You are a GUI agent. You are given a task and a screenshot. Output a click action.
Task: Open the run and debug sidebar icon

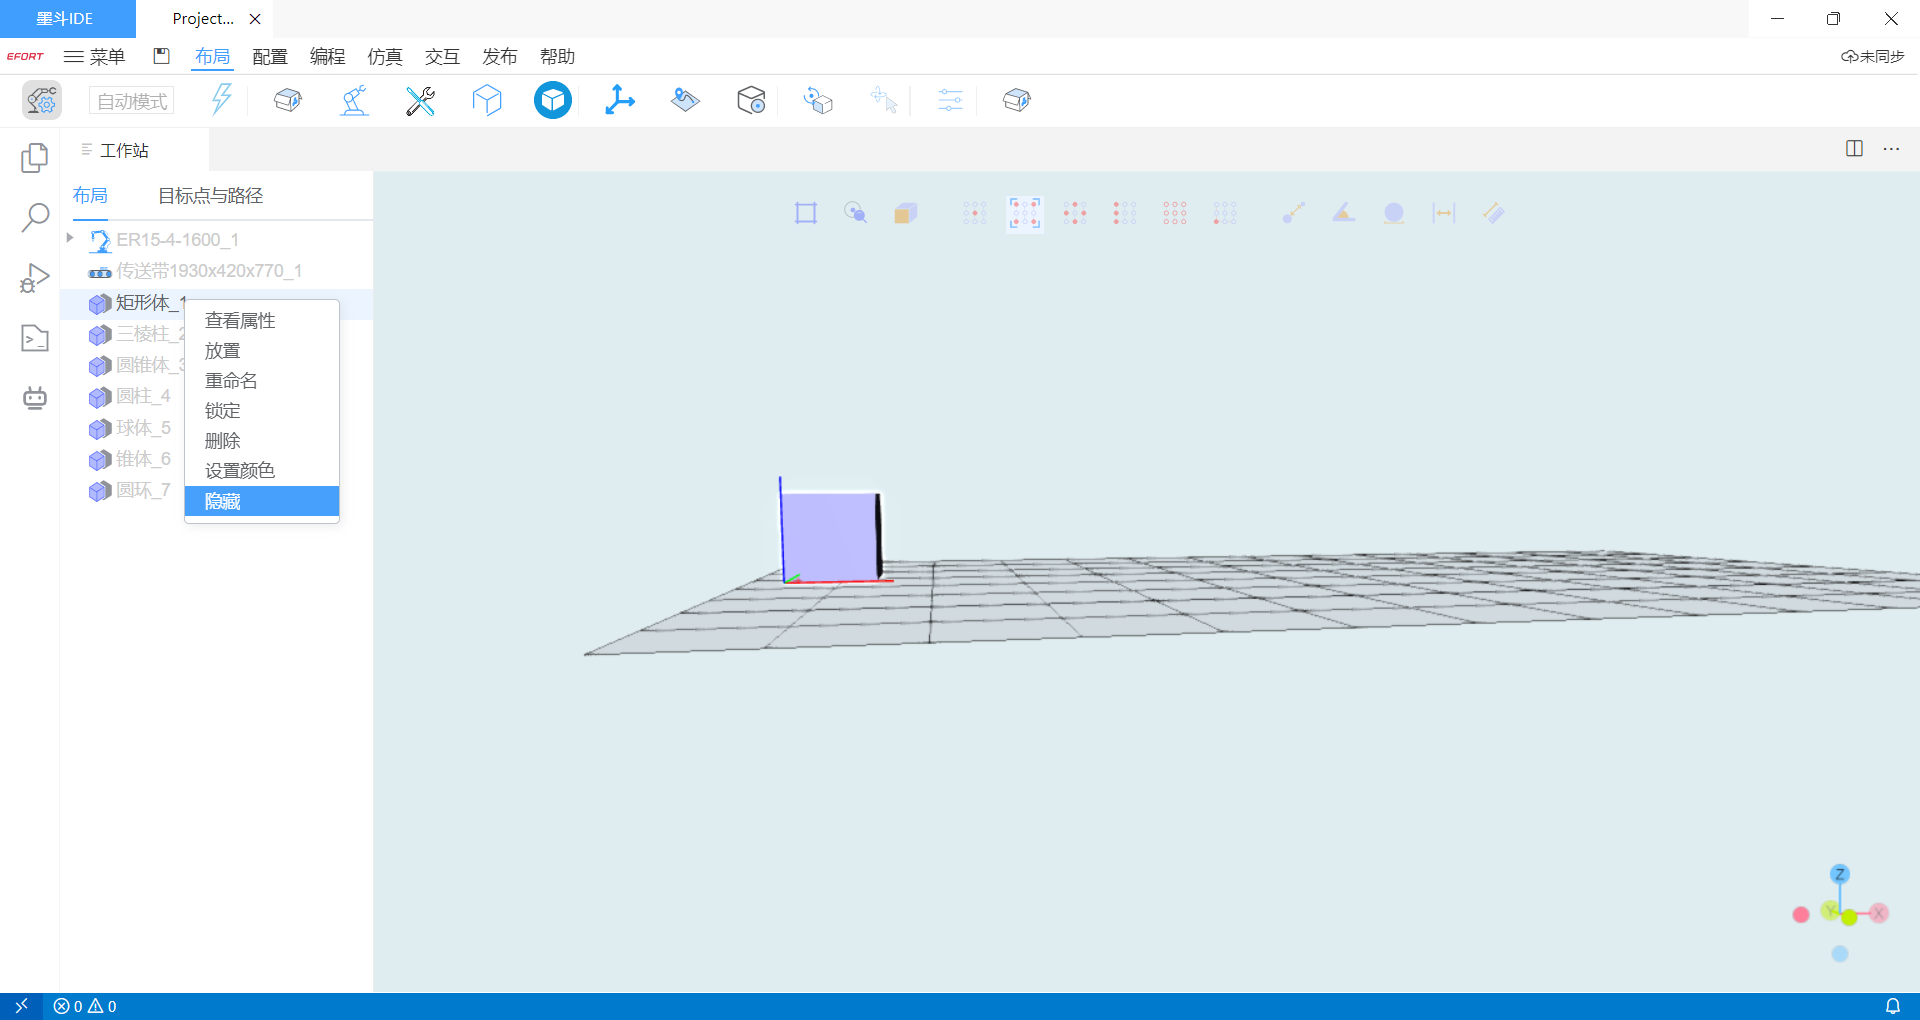(x=35, y=278)
